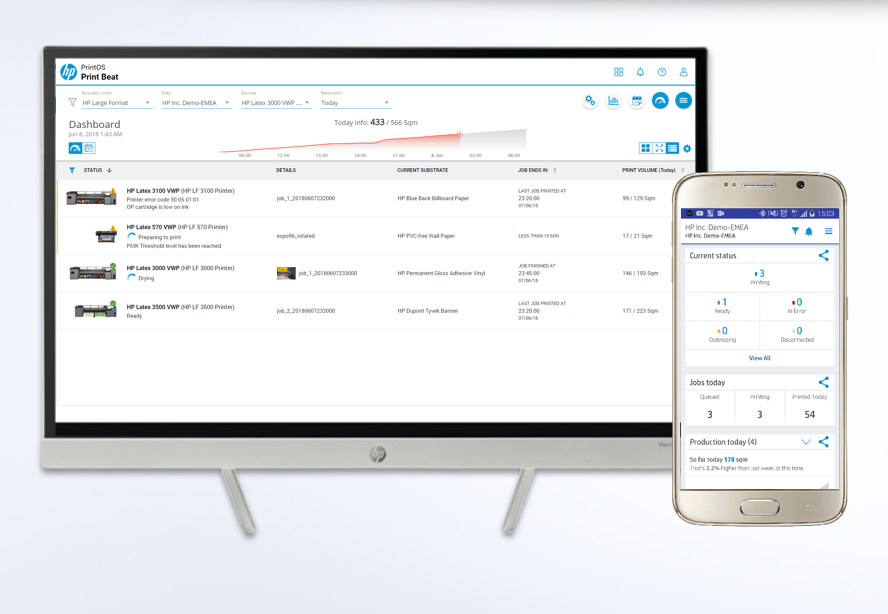The width and height of the screenshot is (888, 614).
Task: Sort by the STATUS column arrow
Action: (x=109, y=170)
